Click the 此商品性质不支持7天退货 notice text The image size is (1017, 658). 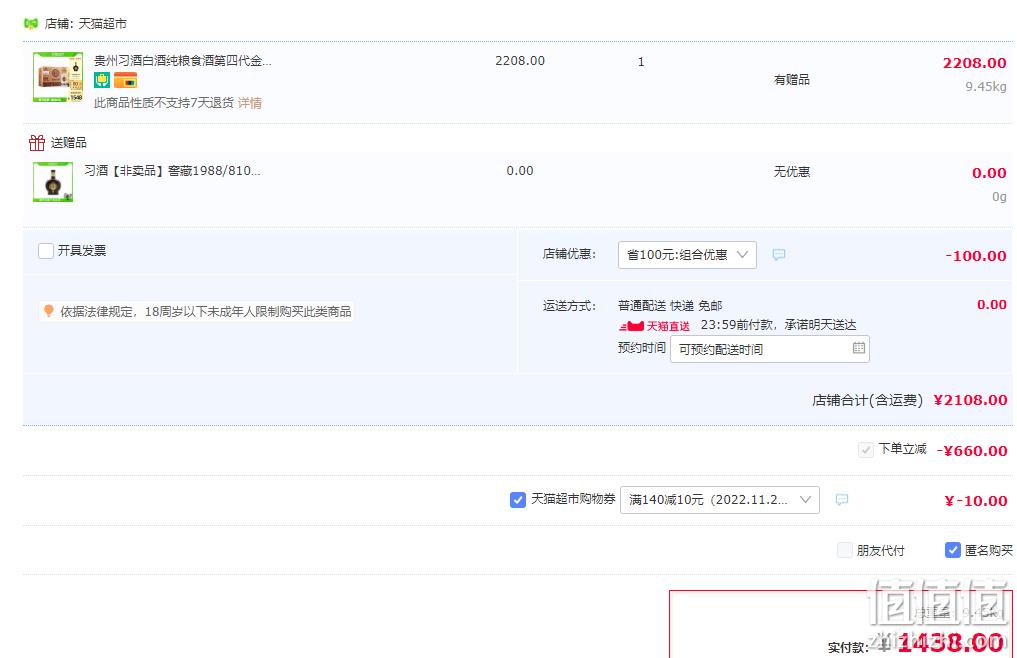point(164,103)
